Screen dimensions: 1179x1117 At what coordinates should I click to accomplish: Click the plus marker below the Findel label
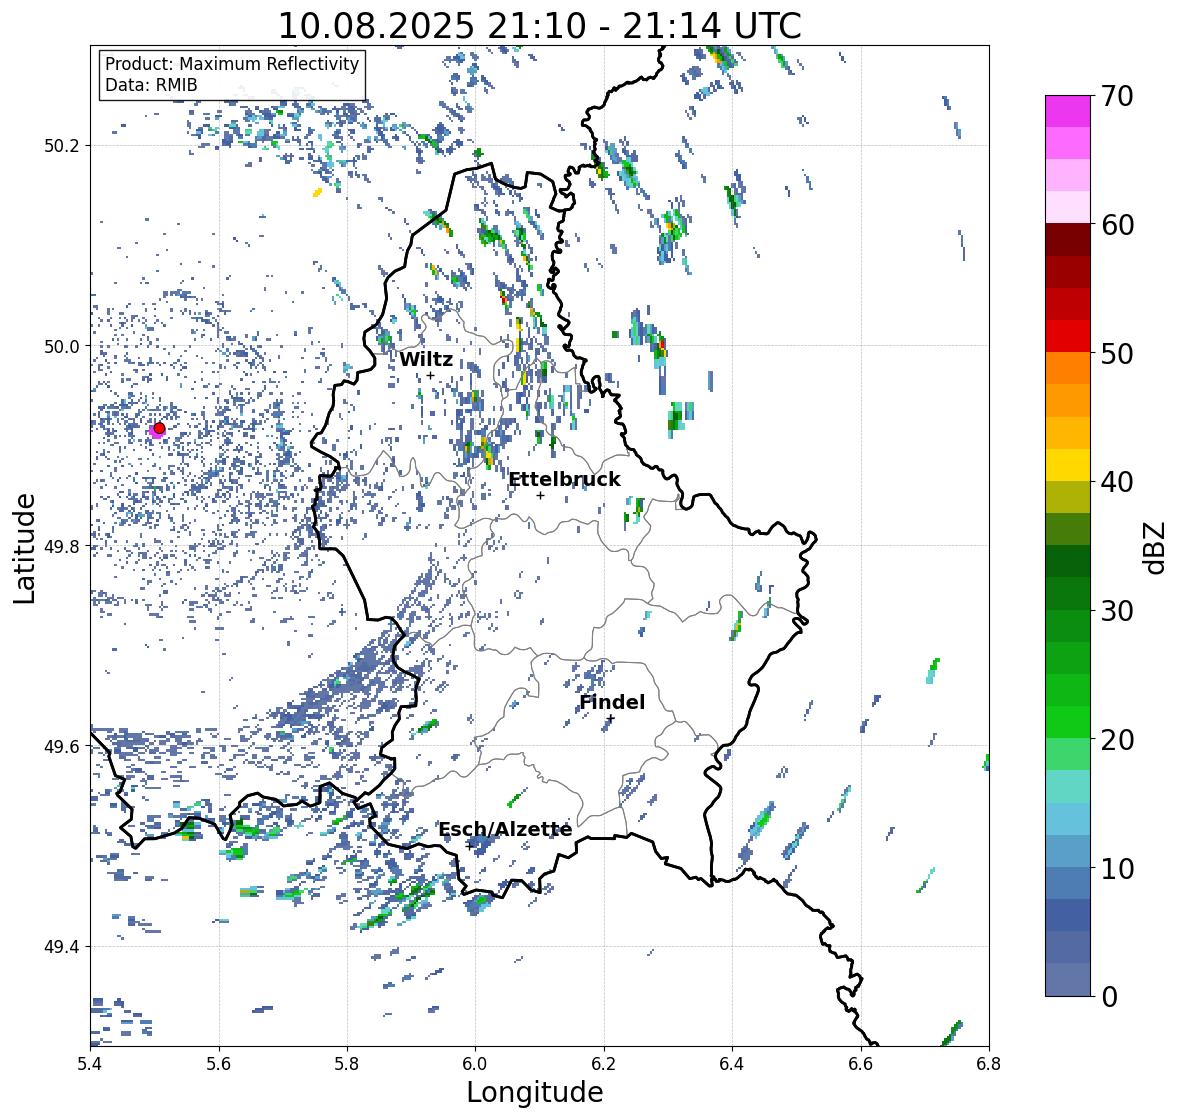tap(611, 719)
